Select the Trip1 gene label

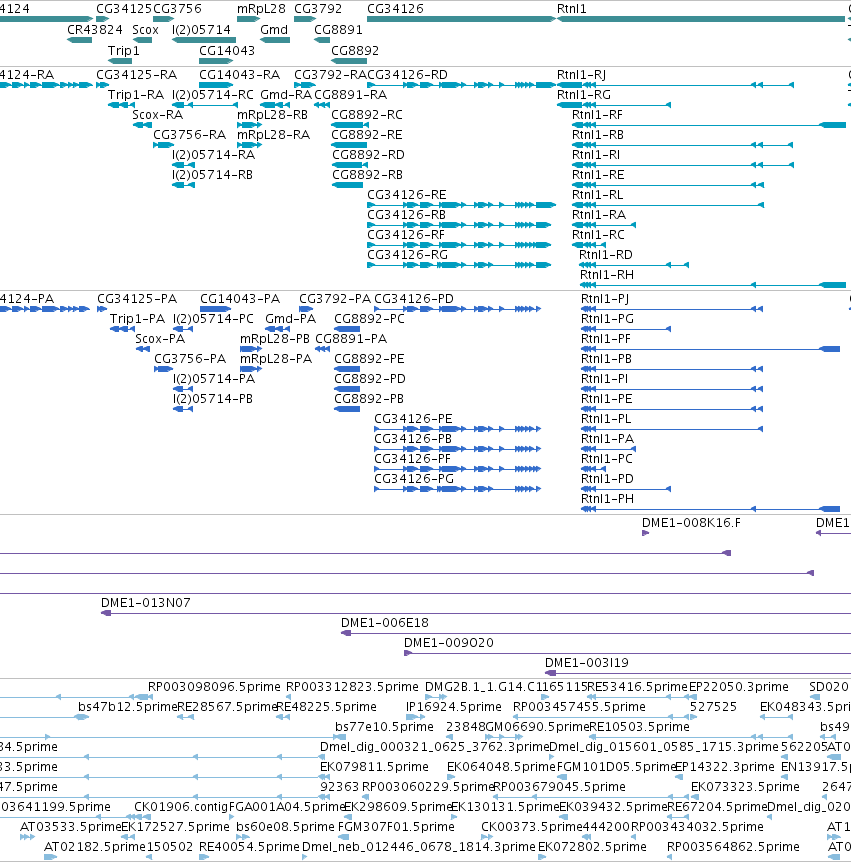click(124, 51)
